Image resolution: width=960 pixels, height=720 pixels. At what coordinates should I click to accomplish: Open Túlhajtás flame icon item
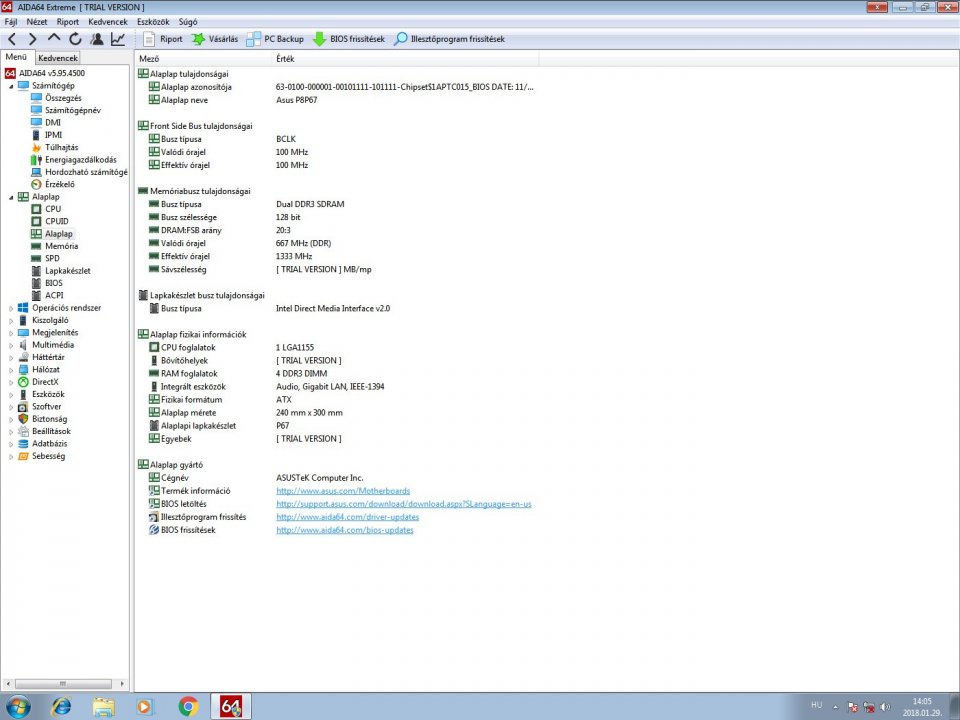(55, 148)
